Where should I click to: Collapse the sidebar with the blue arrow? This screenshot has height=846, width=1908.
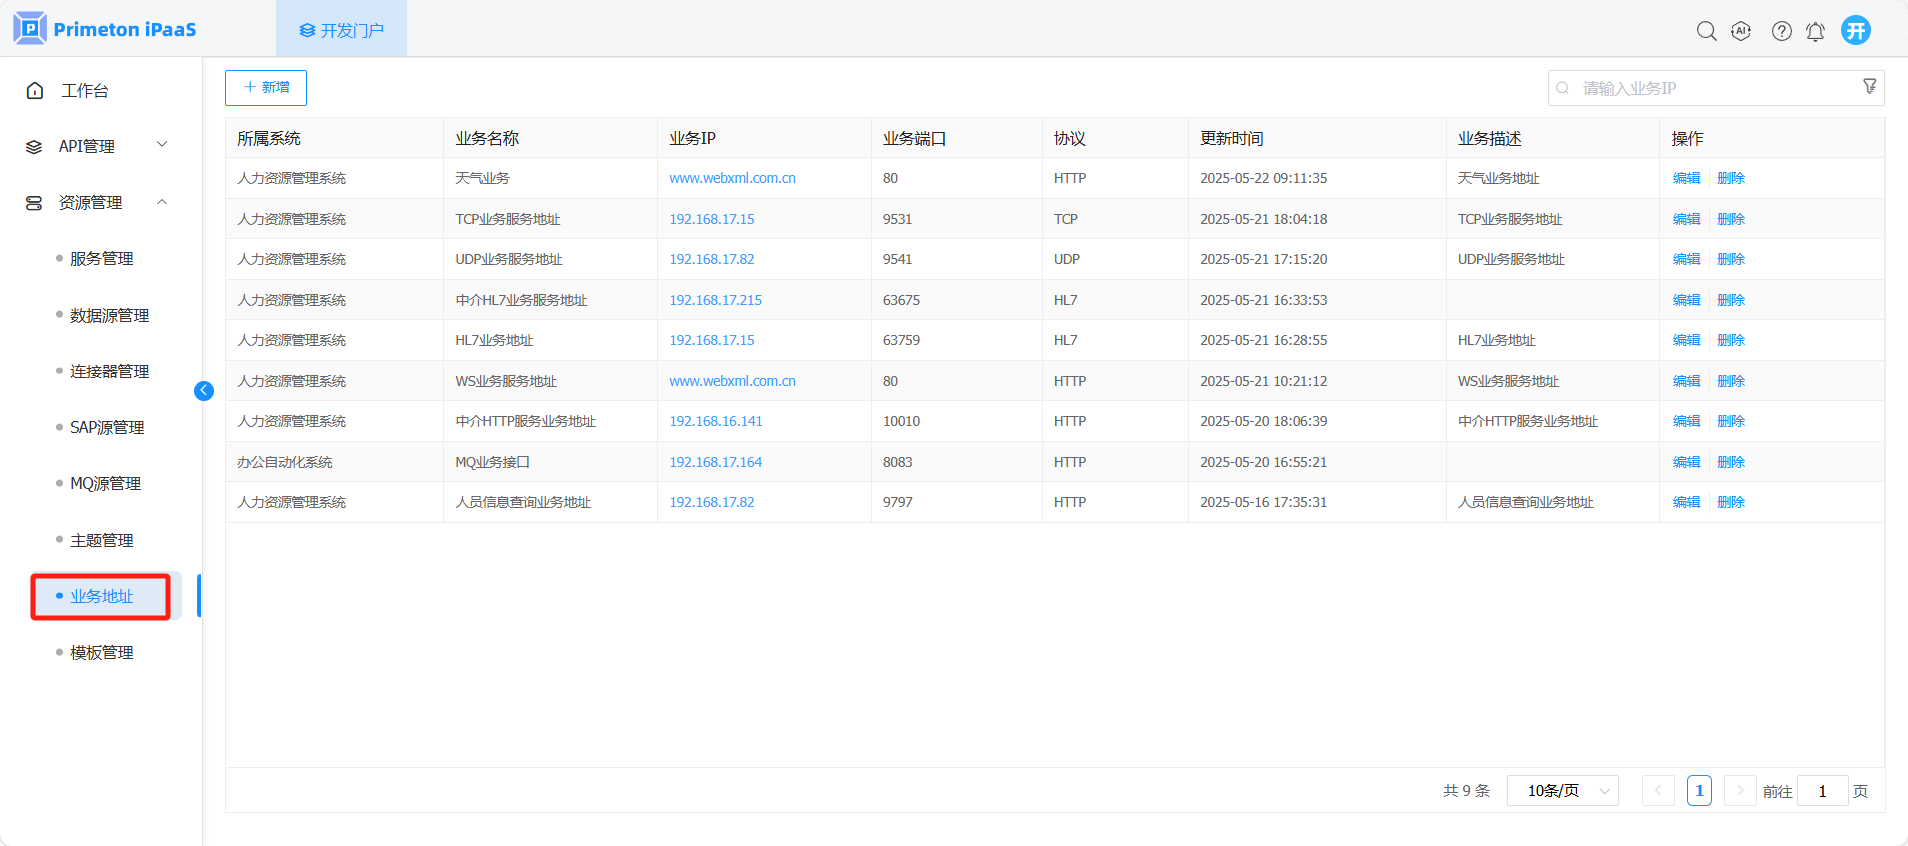pos(204,391)
